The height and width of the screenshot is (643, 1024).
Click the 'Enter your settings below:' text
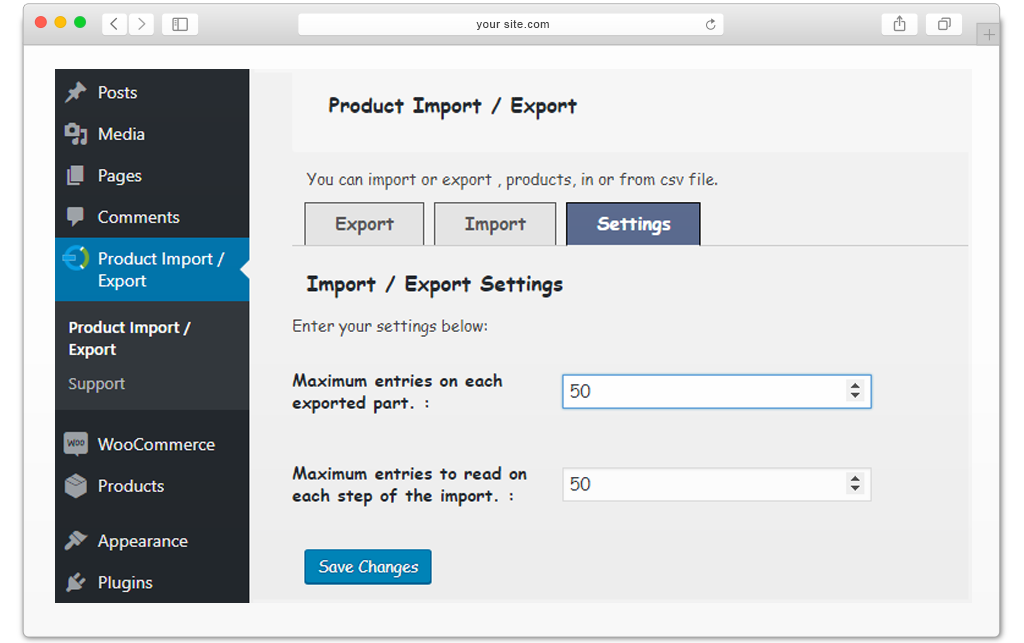pos(390,326)
